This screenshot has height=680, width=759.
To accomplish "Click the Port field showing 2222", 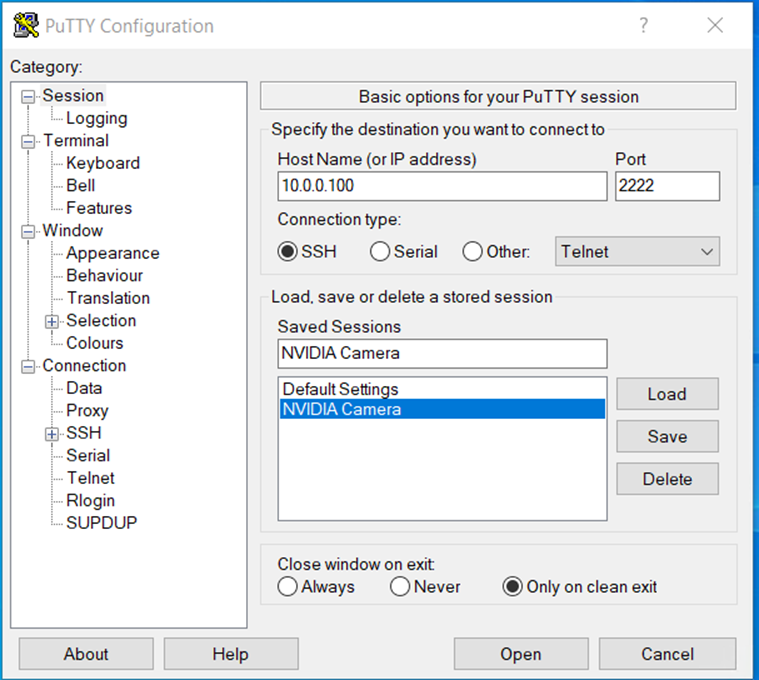I will coord(668,186).
